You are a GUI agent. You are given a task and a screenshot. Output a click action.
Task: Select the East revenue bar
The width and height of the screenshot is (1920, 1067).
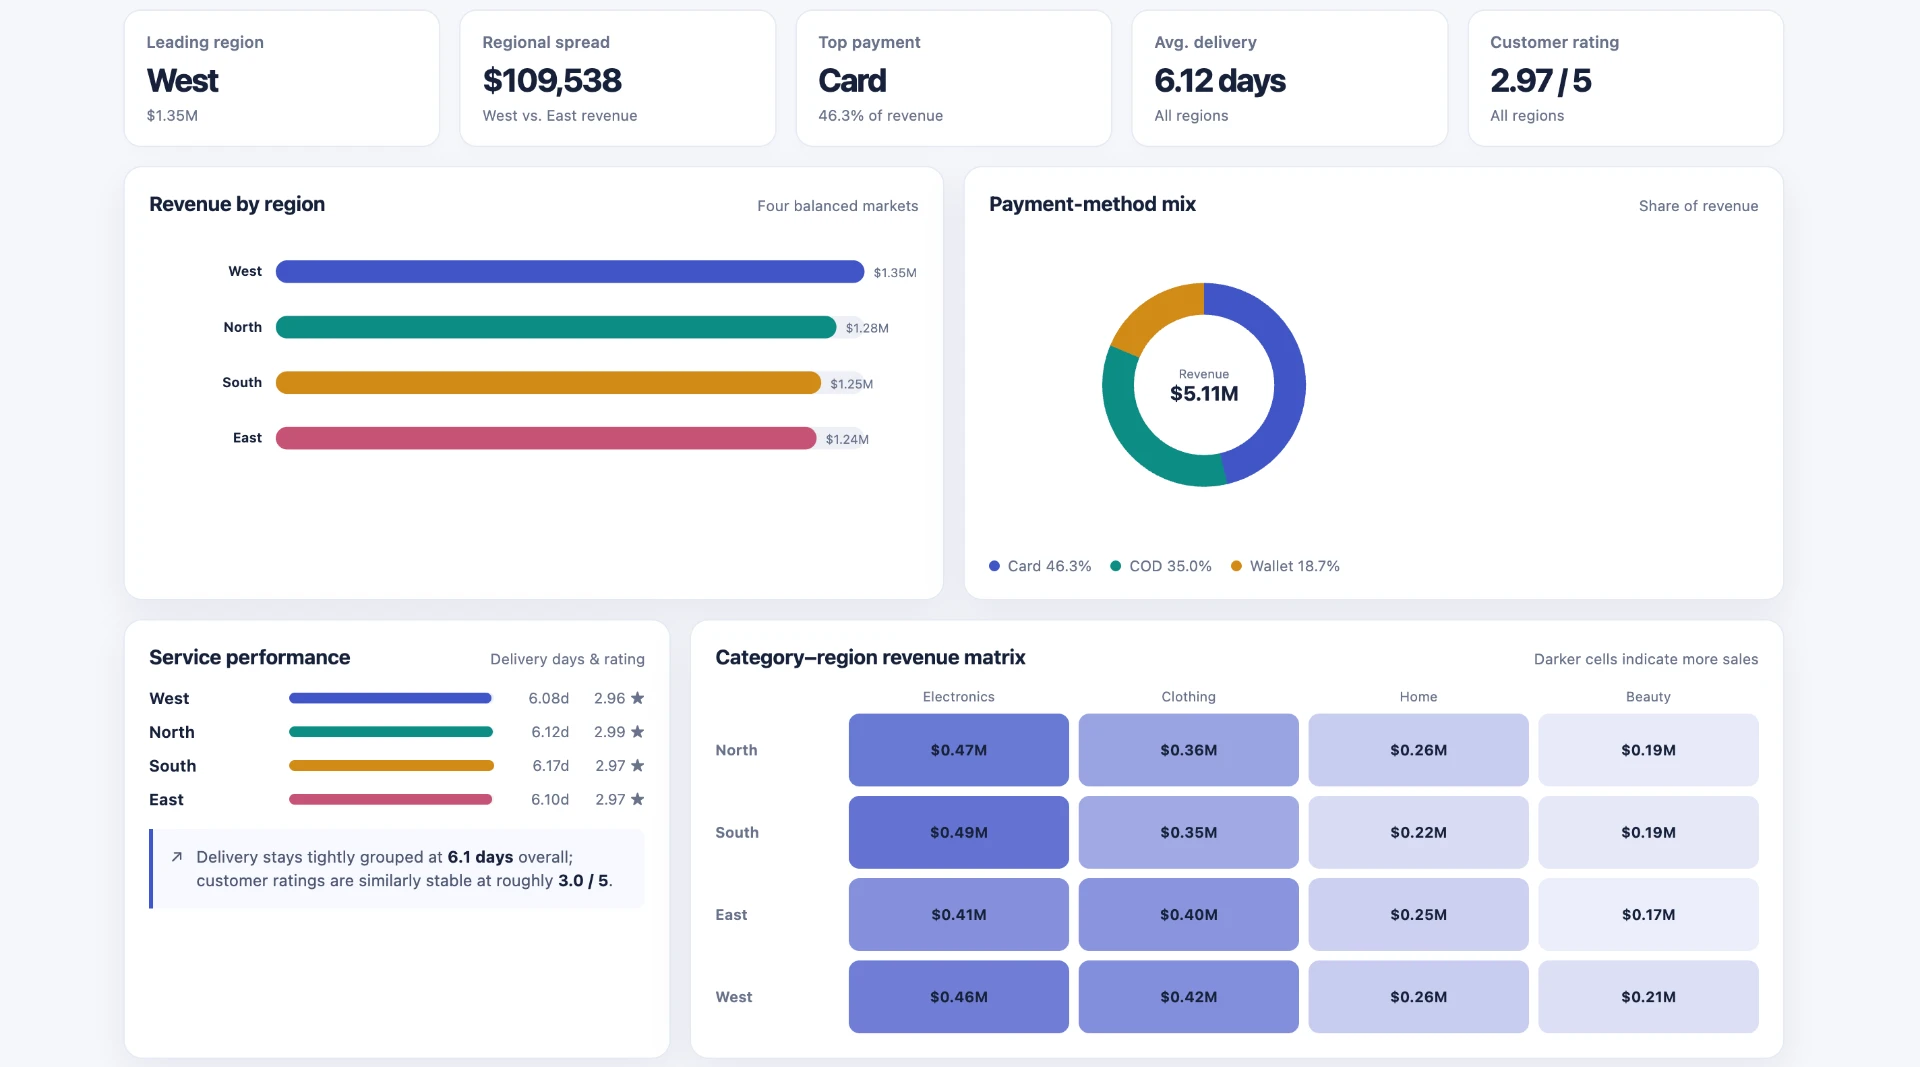(545, 438)
